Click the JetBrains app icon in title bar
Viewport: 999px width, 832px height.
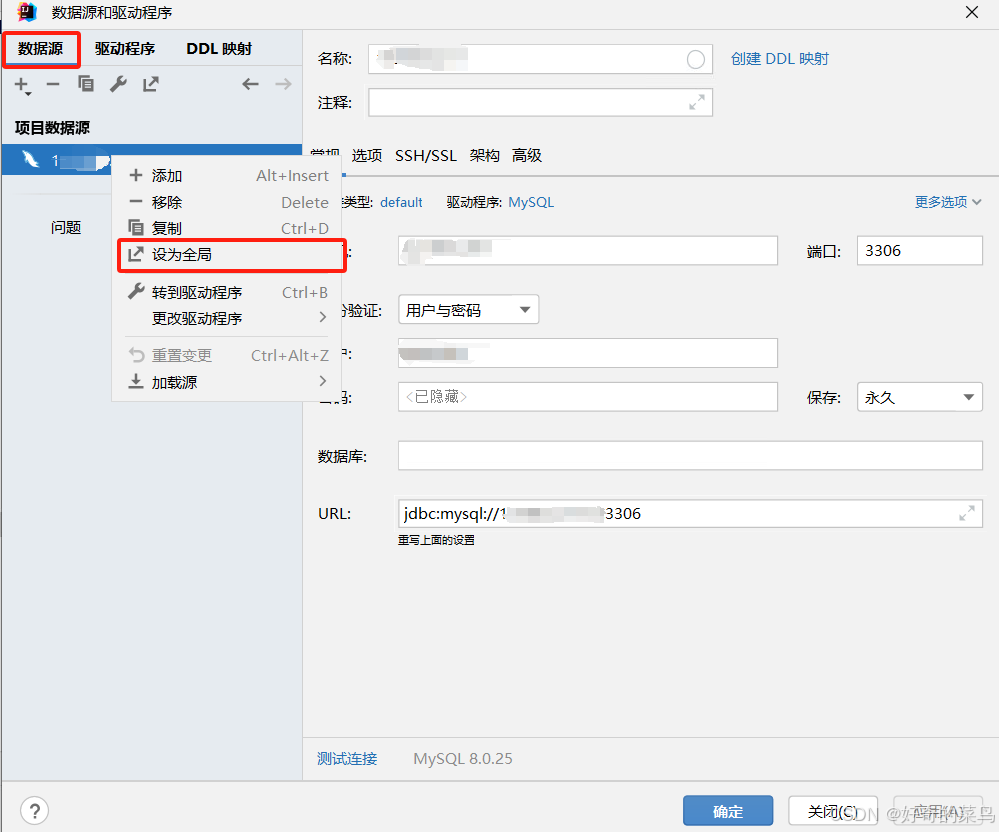click(x=27, y=11)
